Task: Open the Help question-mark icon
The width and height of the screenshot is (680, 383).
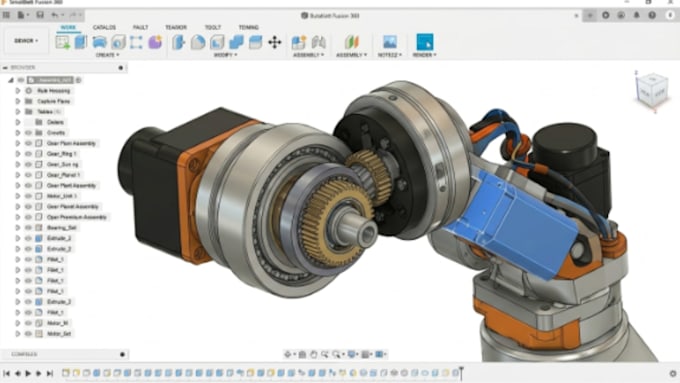Action: tap(652, 15)
